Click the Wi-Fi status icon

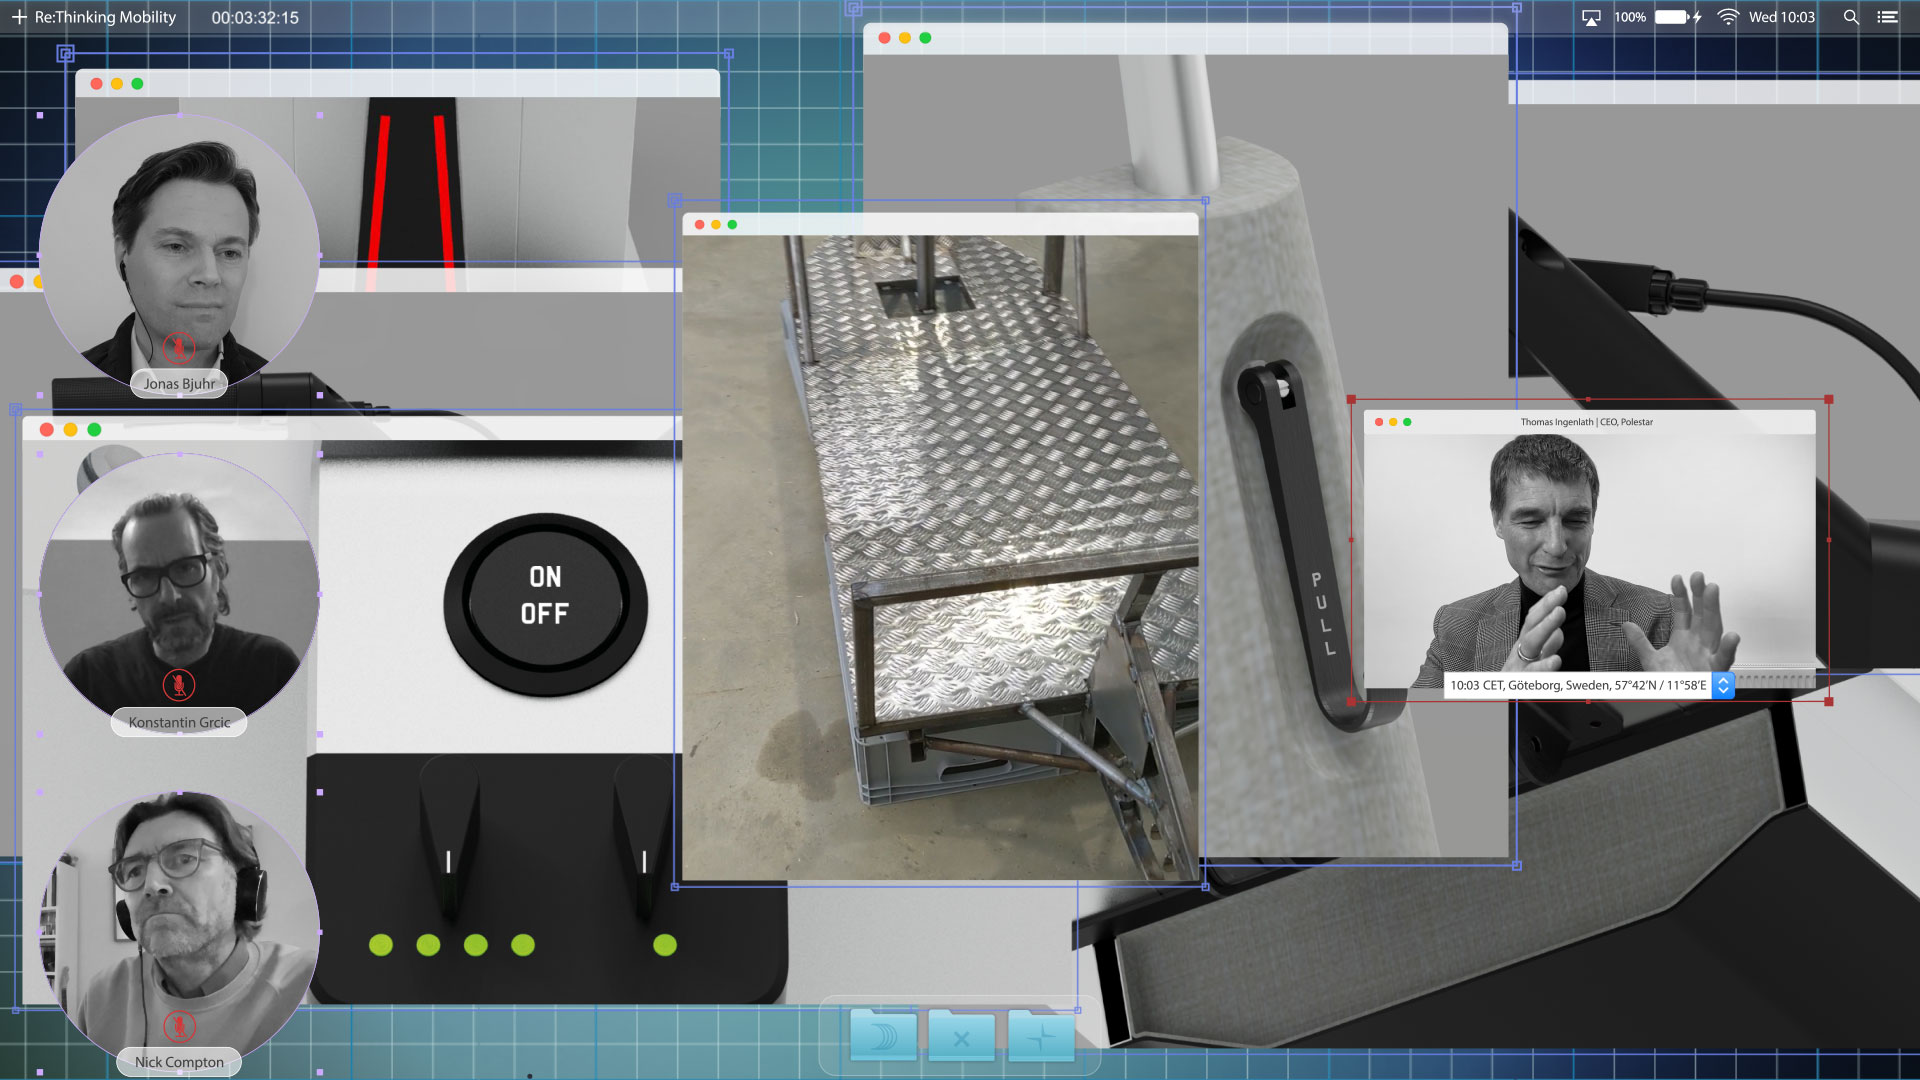1727,17
